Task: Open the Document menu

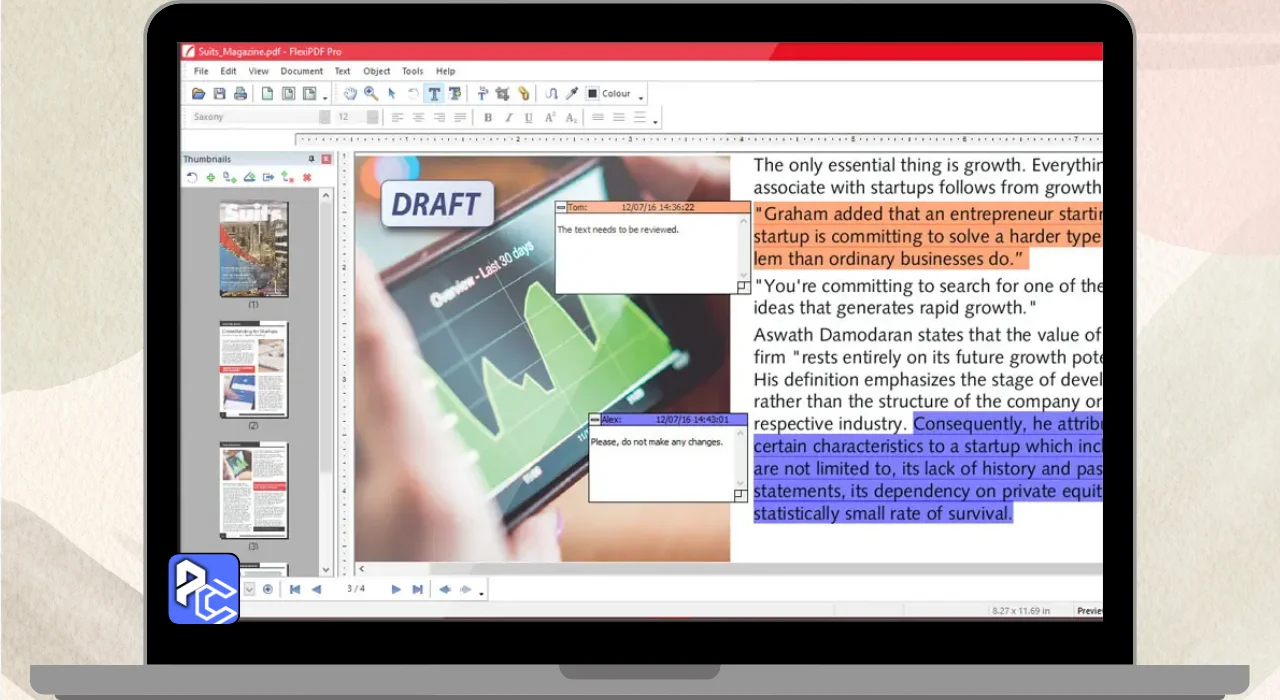Action: click(x=302, y=71)
